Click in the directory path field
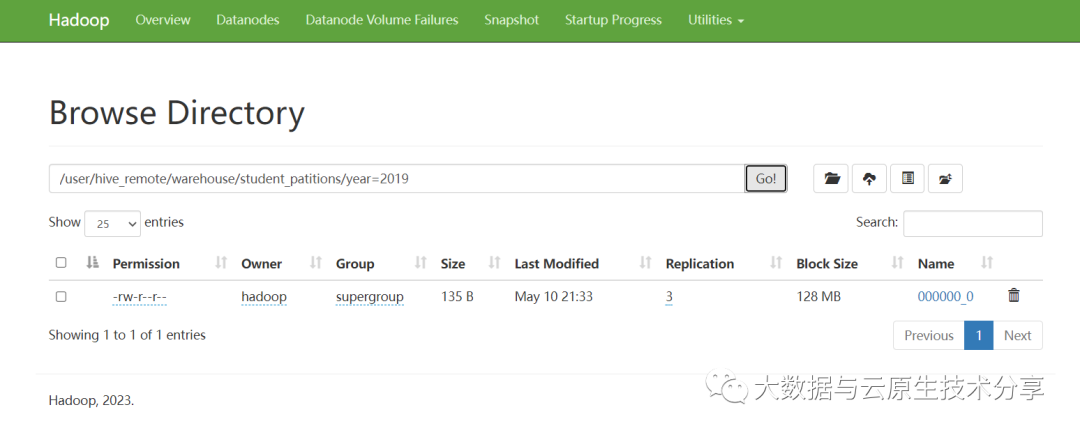Viewport: 1080px width, 435px height. coord(396,179)
